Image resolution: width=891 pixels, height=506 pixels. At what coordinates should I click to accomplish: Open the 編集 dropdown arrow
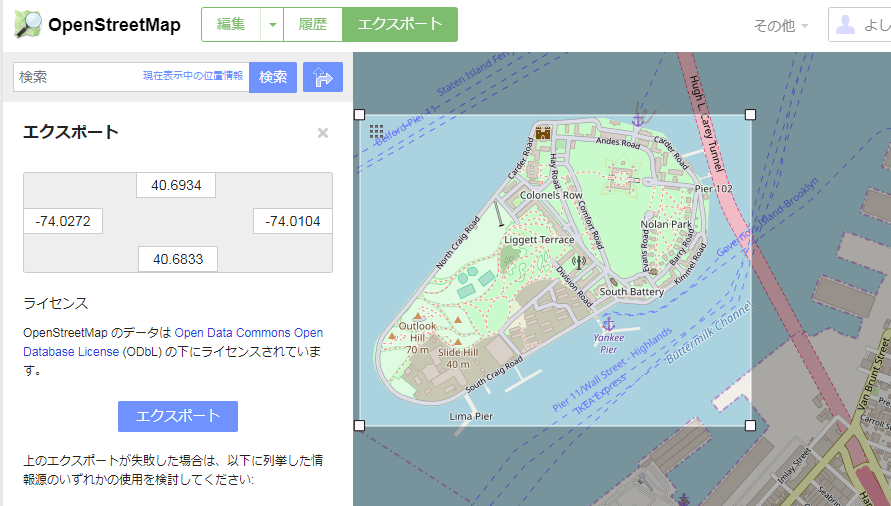272,24
